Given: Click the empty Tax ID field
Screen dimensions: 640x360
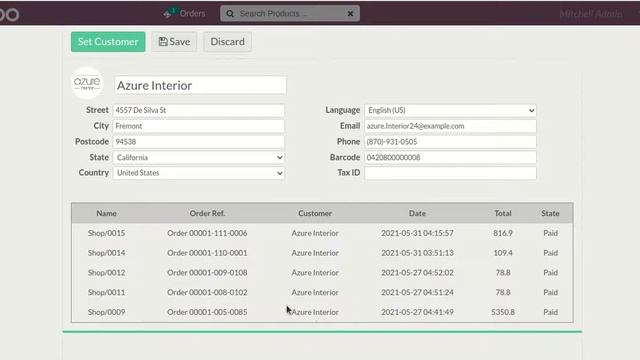Looking at the screenshot, I should coord(450,173).
